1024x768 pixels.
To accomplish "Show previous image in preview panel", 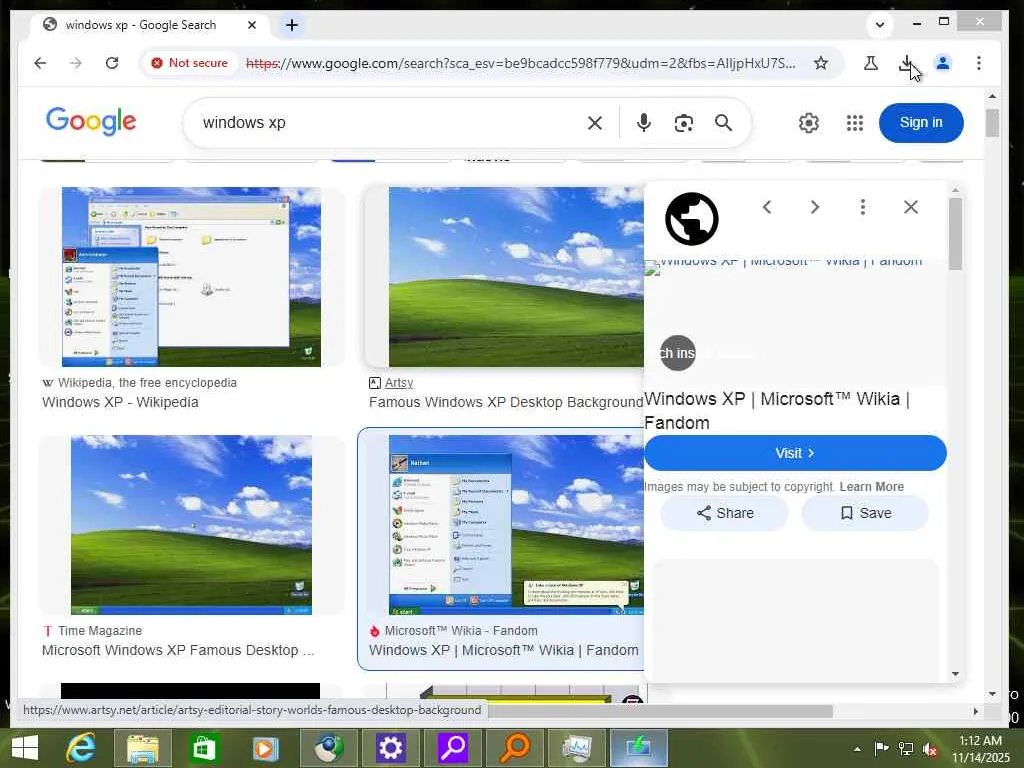I will (767, 207).
